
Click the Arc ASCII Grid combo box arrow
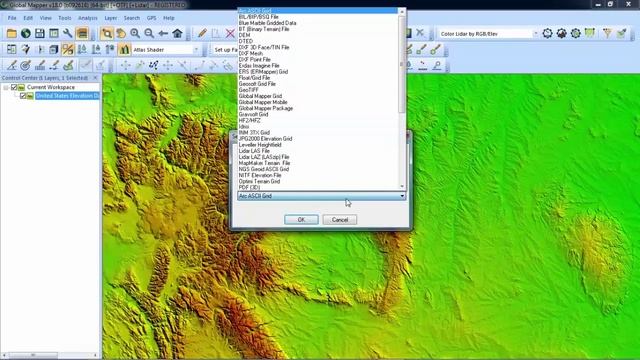(402, 196)
